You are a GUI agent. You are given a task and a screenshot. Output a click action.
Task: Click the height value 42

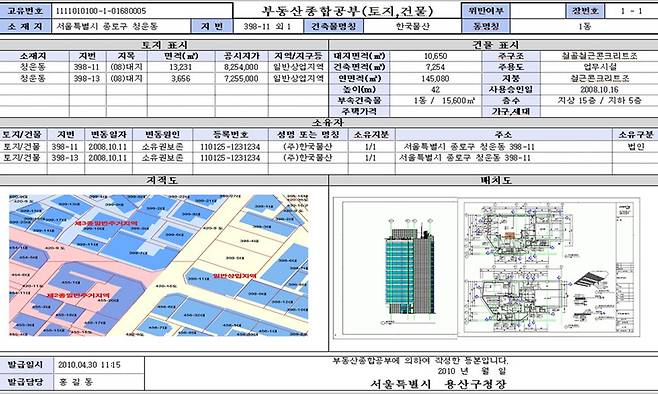click(x=436, y=89)
